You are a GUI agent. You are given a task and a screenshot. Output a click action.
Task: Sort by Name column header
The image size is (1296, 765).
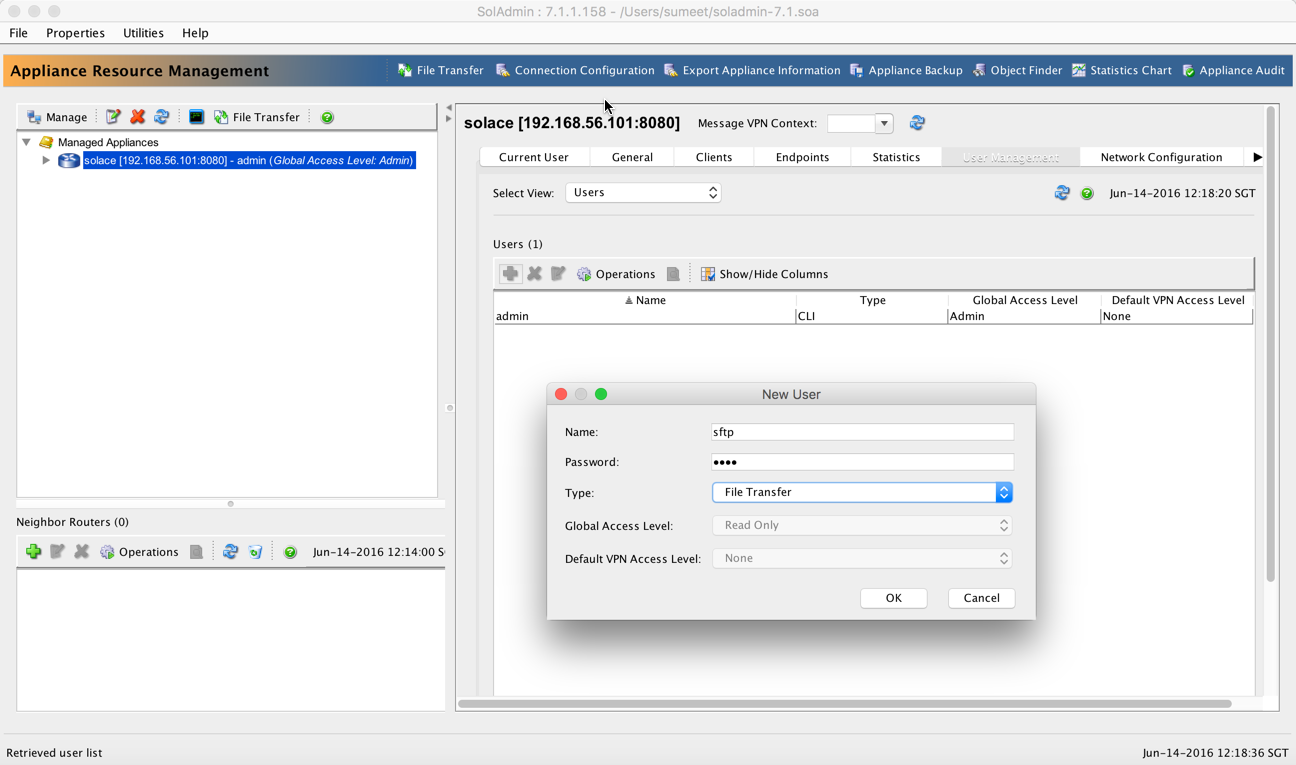tap(645, 300)
